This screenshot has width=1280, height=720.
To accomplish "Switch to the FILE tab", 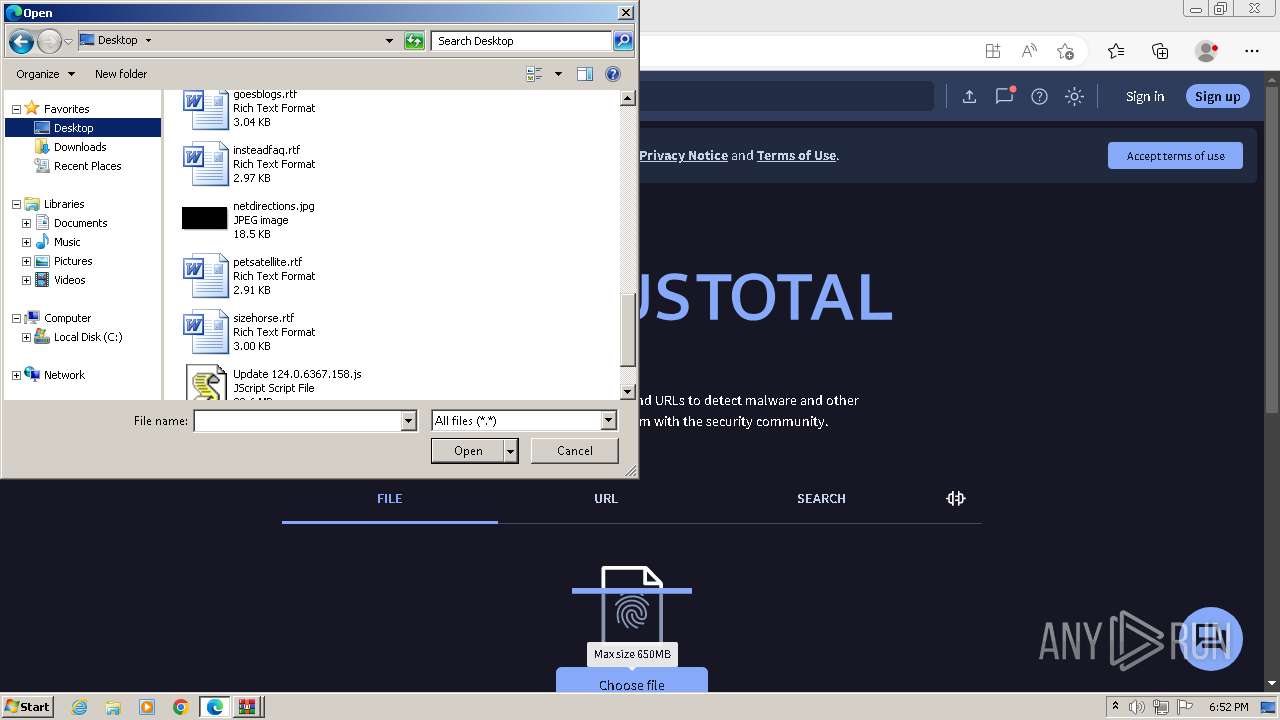I will click(390, 498).
